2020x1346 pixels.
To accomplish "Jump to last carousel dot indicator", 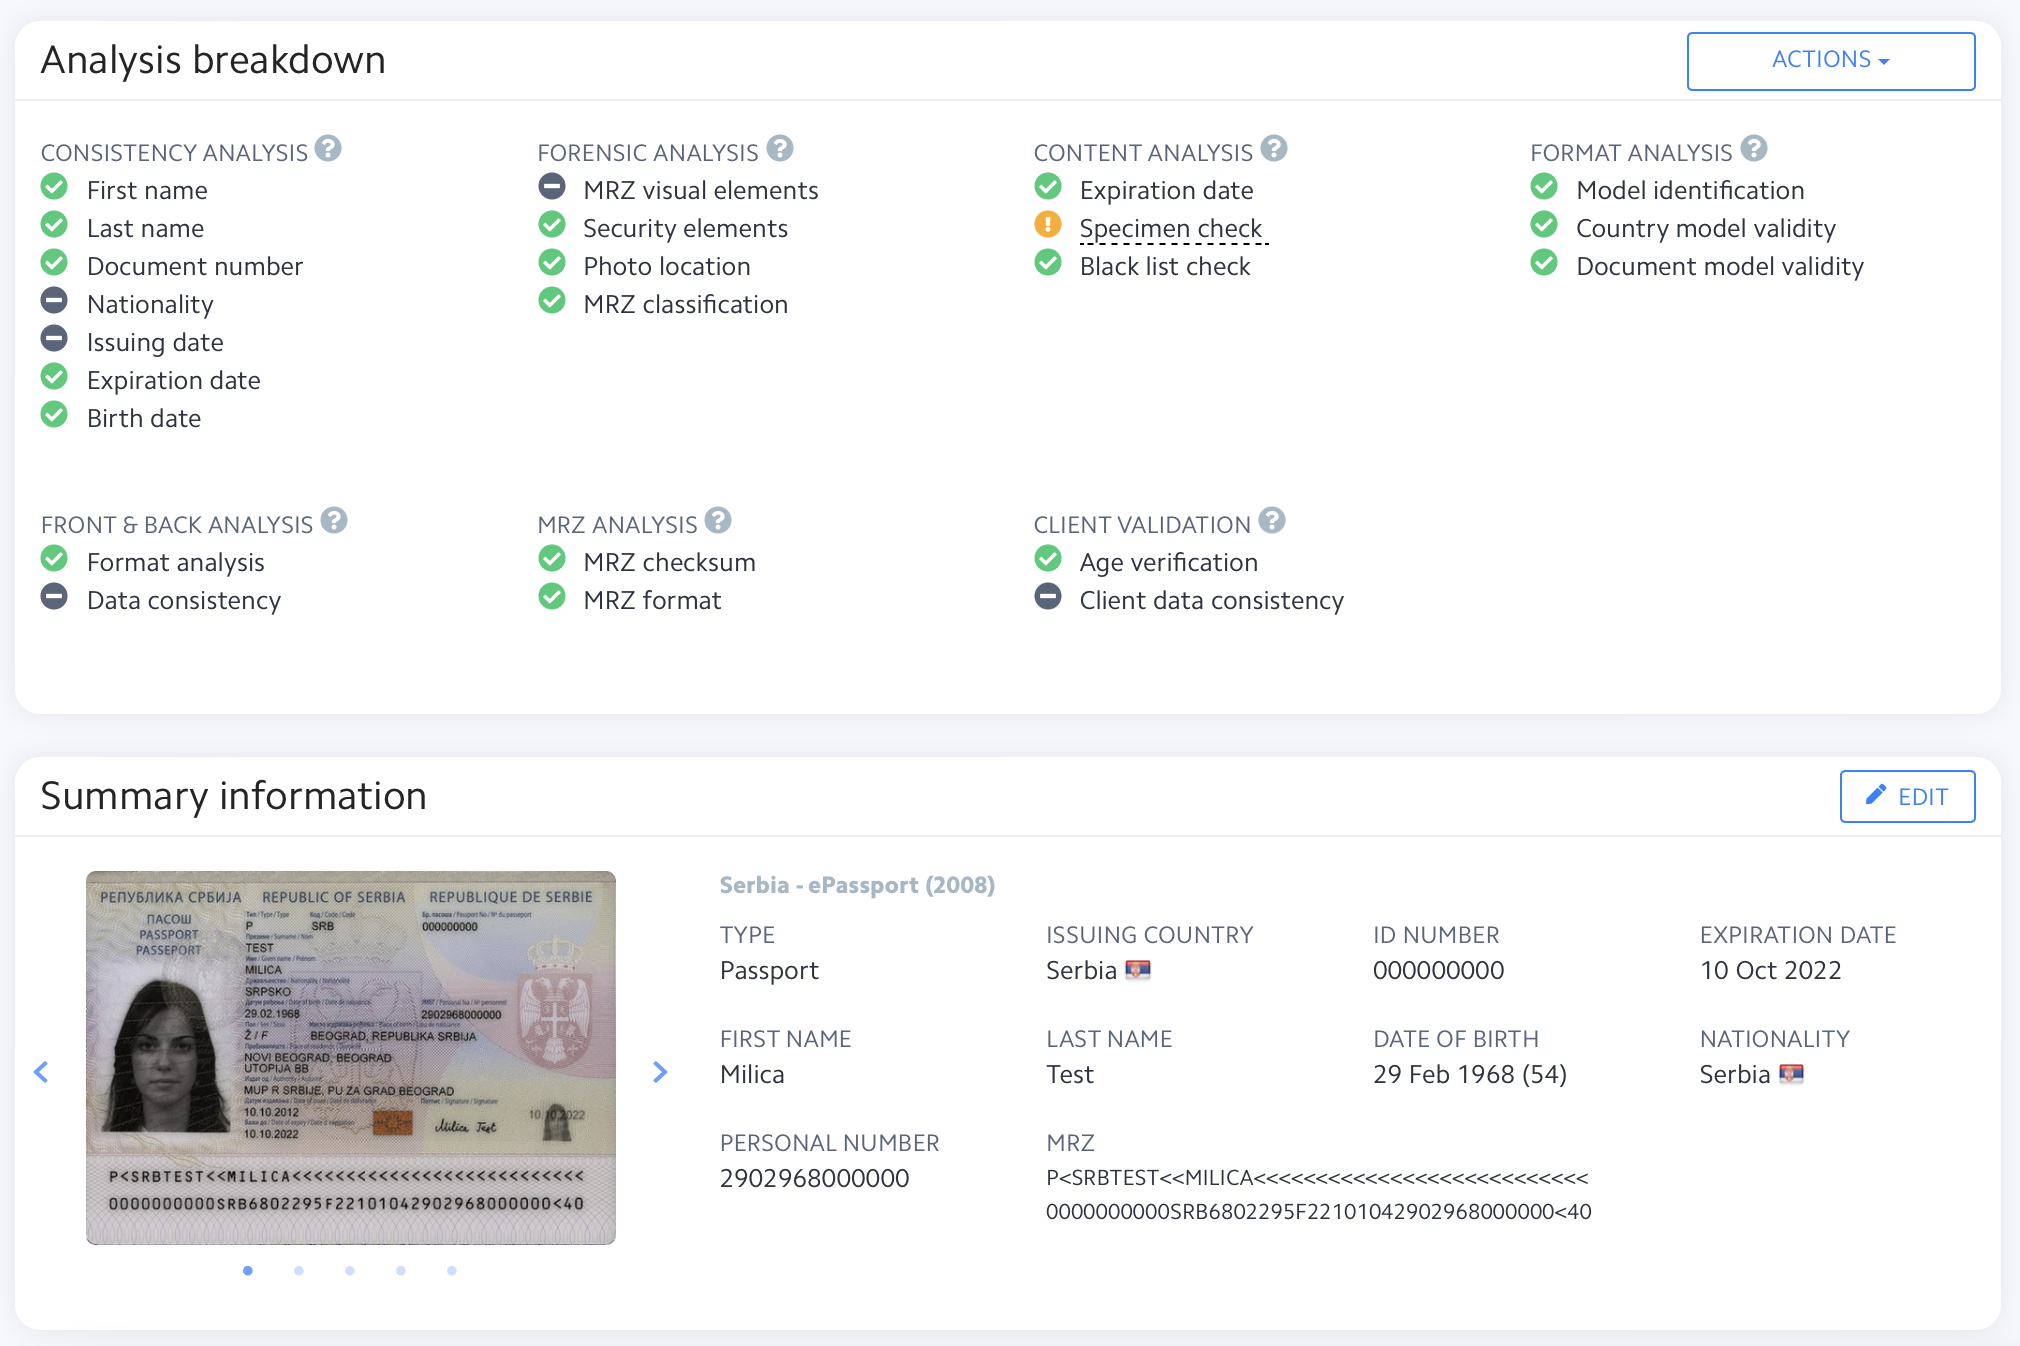I will tap(452, 1270).
